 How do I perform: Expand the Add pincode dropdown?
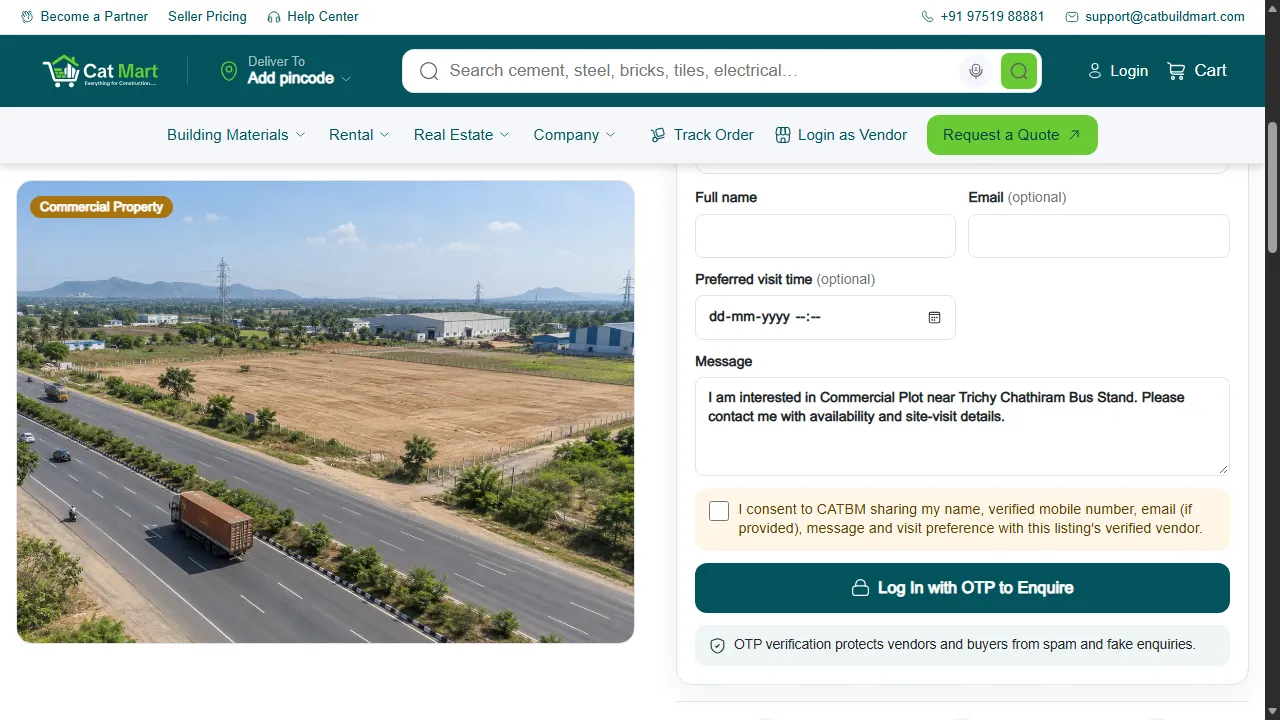pyautogui.click(x=299, y=78)
